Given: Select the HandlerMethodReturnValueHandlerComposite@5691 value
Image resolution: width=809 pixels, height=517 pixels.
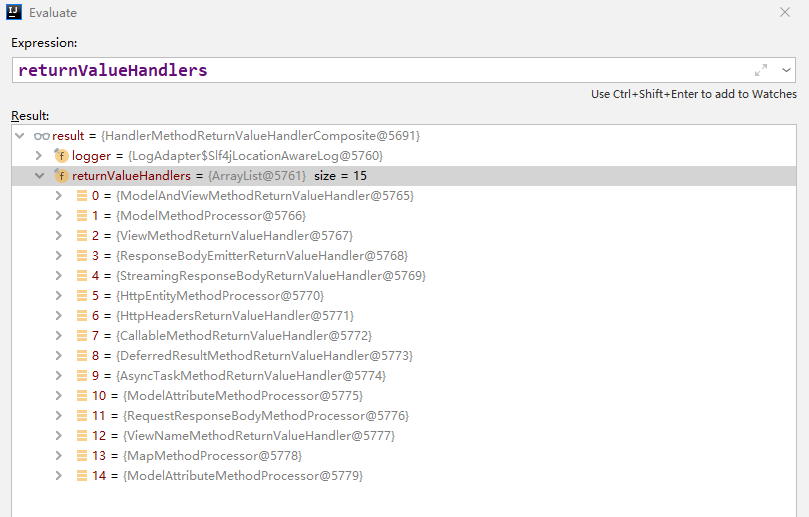Looking at the screenshot, I should 261,136.
